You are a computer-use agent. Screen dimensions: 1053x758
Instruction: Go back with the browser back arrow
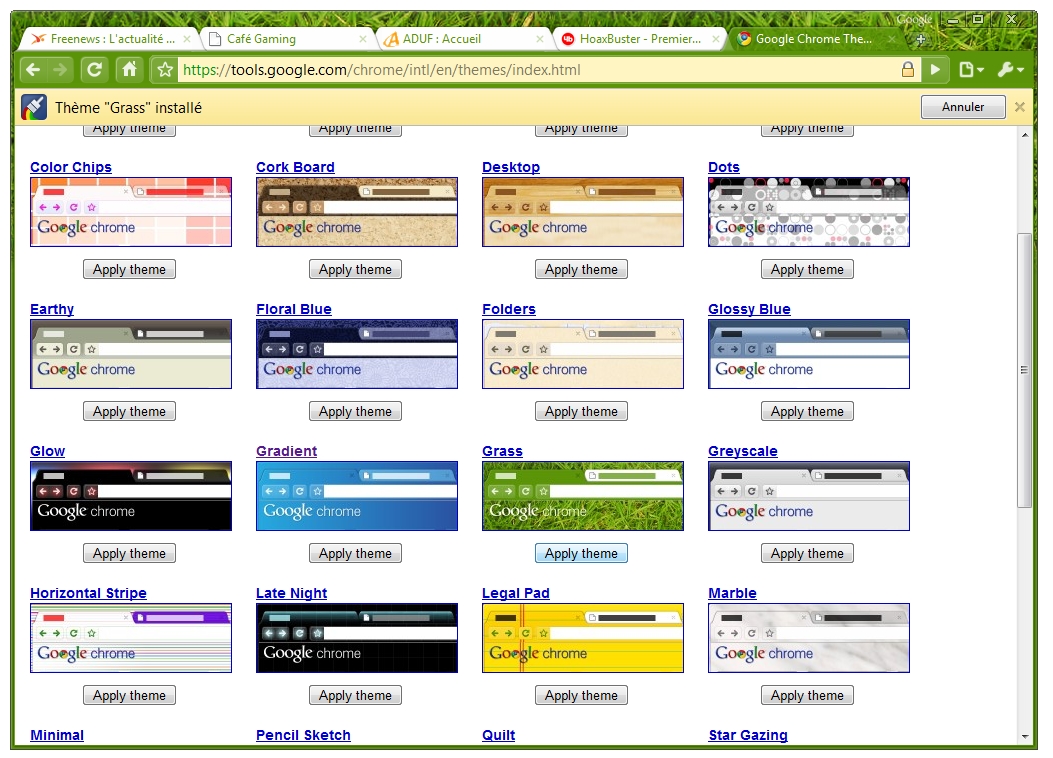click(x=33, y=70)
